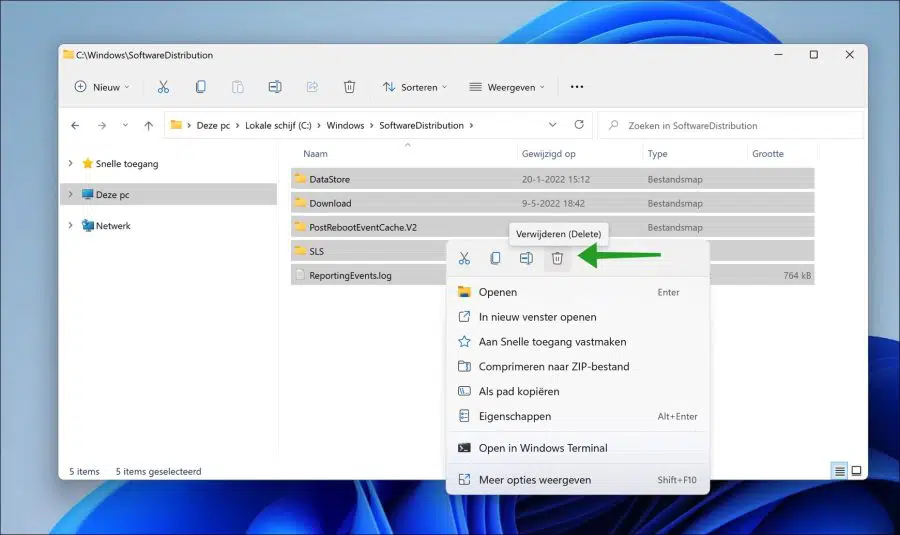
Task: Click the Cut icon in the top toolbar
Action: click(x=163, y=87)
